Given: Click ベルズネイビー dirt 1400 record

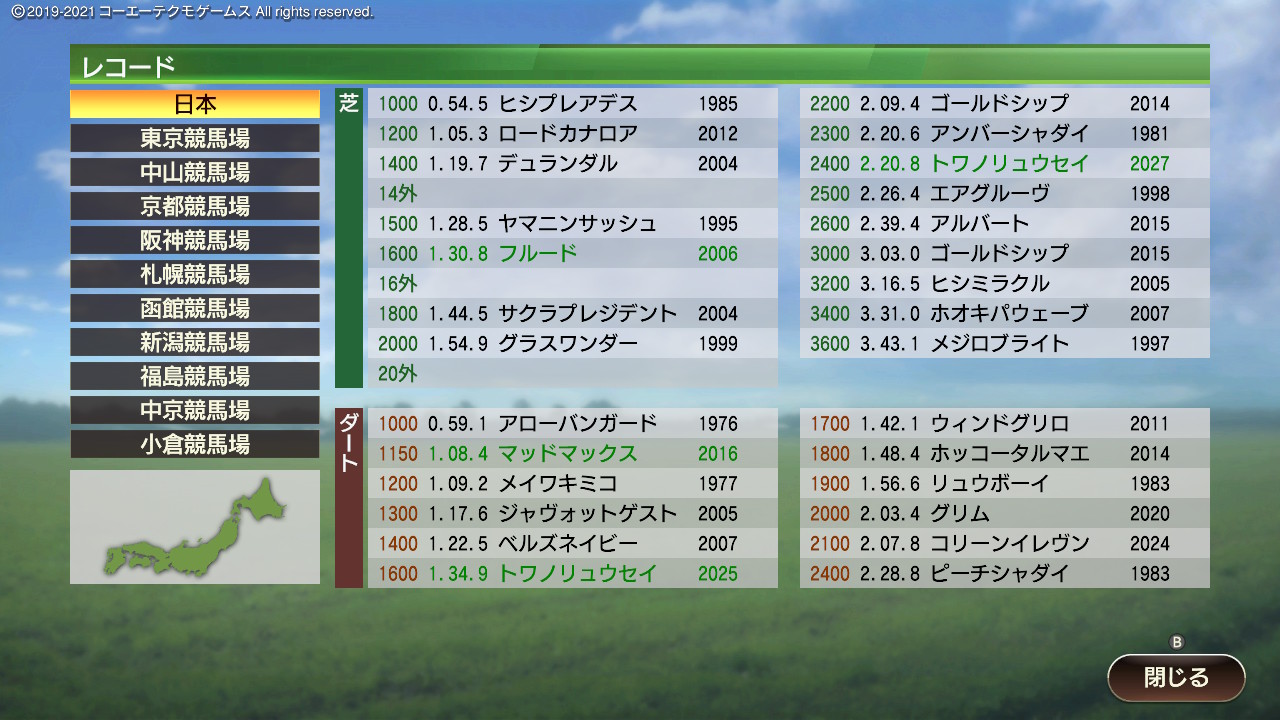Looking at the screenshot, I should 573,543.
